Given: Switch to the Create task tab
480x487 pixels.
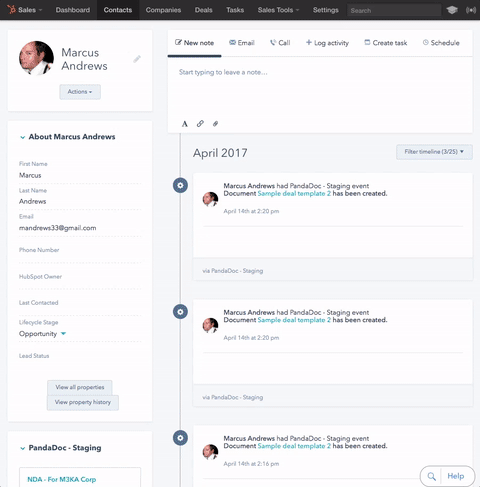Looking at the screenshot, I should (x=386, y=43).
